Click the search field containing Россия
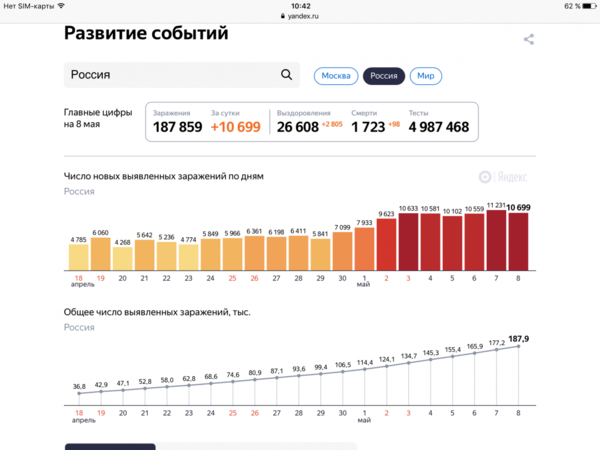Screen dimensions: 600x450 [170, 75]
